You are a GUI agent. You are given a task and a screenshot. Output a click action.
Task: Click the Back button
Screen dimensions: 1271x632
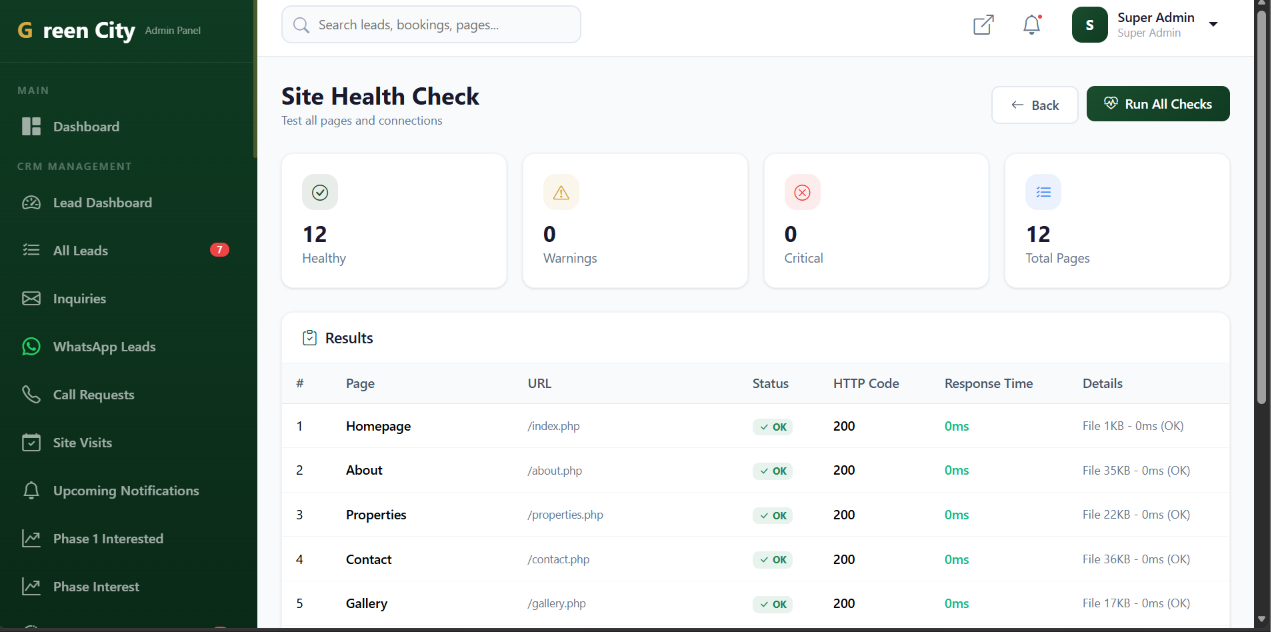click(1035, 105)
